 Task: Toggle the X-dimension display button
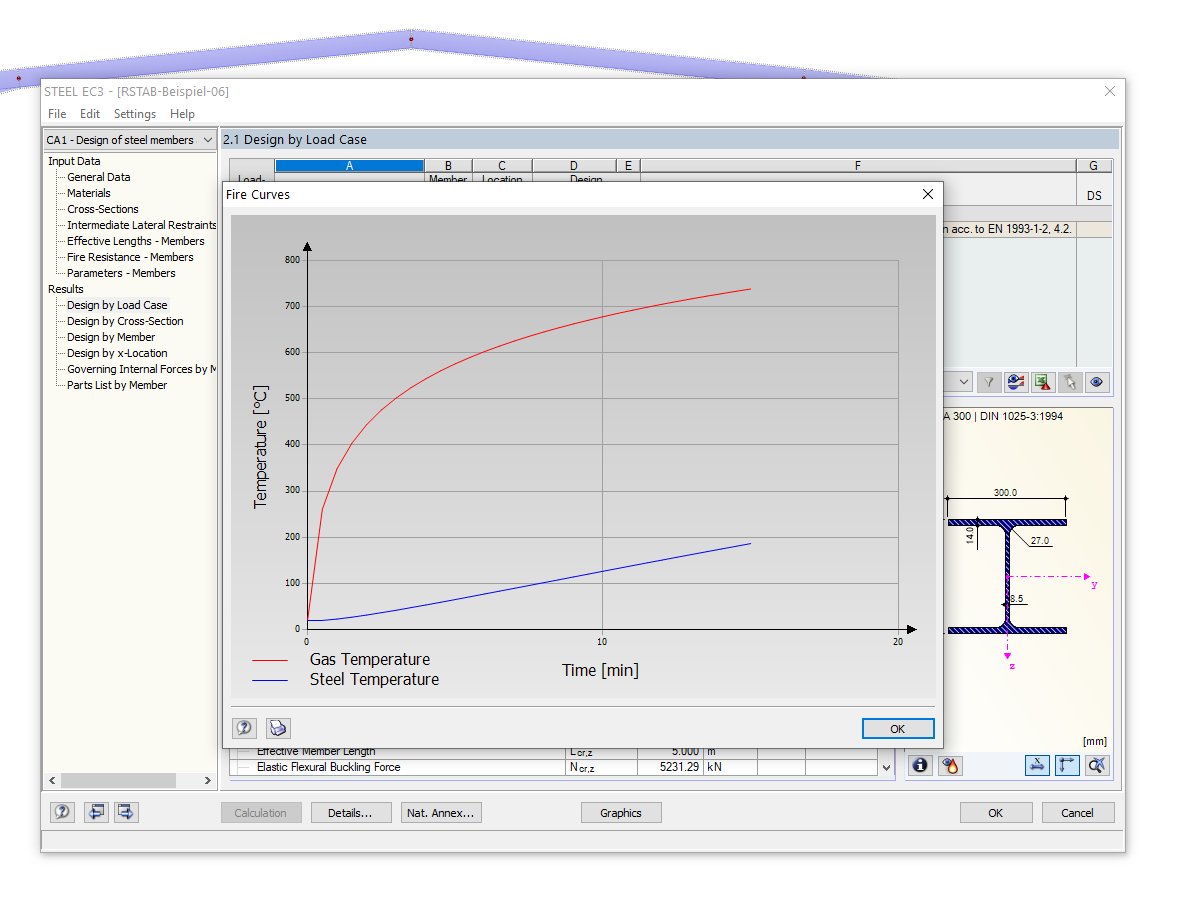click(x=1037, y=765)
